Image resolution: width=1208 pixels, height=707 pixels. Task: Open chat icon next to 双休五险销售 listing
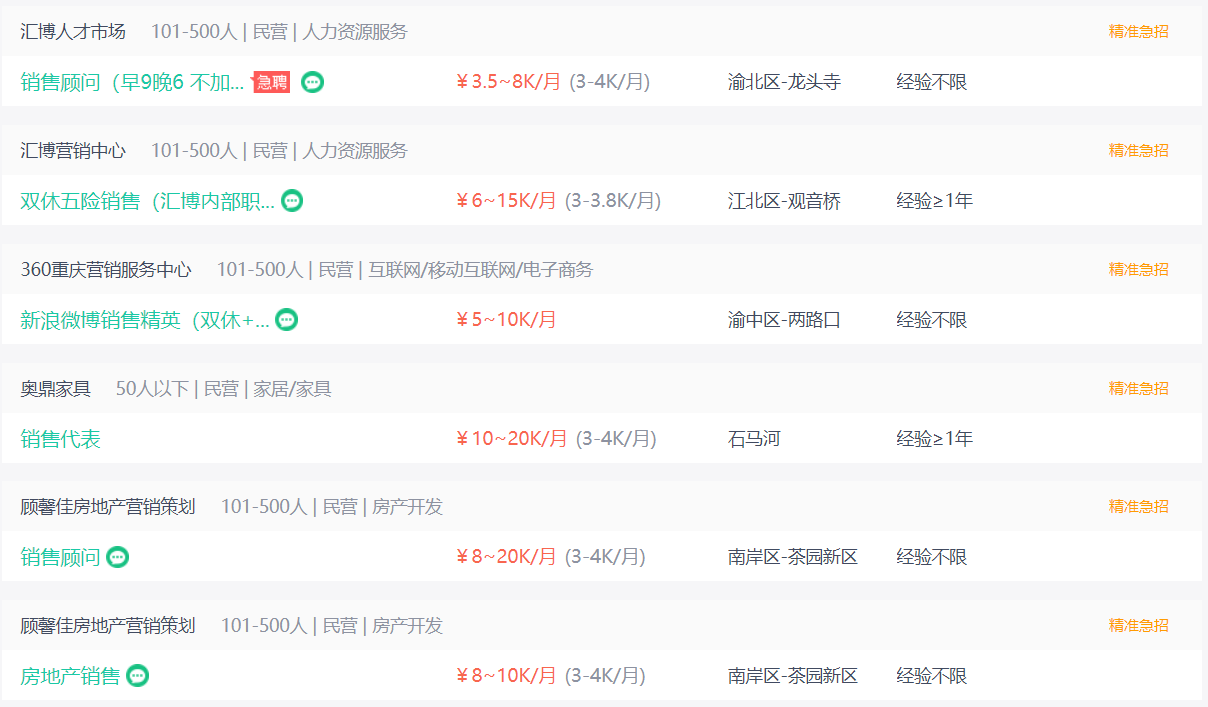[292, 201]
